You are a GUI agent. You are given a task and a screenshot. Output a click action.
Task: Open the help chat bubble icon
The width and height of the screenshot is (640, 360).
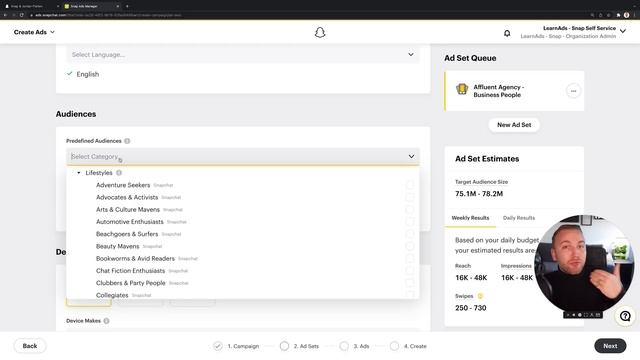coord(625,316)
